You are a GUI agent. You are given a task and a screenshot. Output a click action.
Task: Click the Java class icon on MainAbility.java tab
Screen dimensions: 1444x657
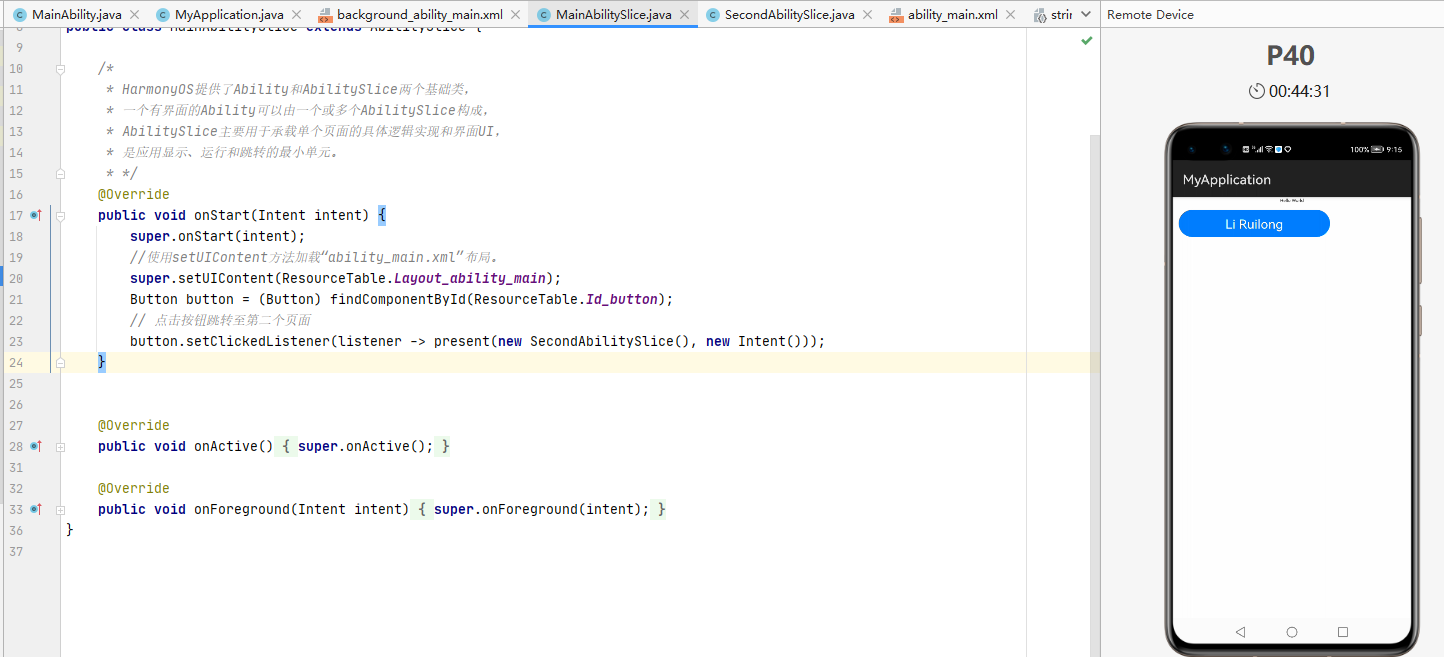20,15
